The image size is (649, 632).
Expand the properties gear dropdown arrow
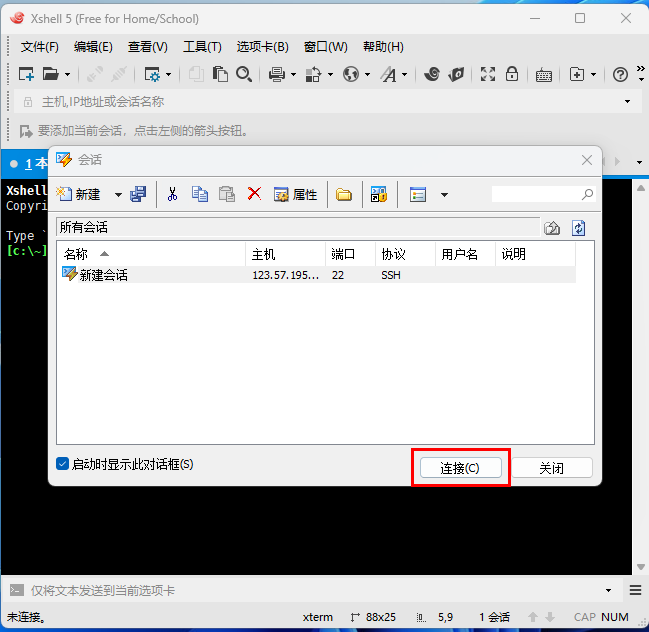(x=168, y=75)
